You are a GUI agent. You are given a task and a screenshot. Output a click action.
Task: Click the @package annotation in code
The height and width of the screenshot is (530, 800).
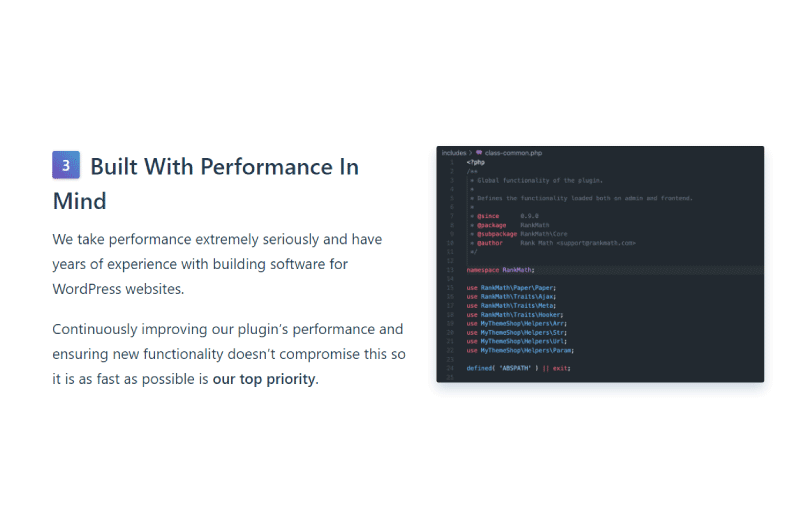492,225
